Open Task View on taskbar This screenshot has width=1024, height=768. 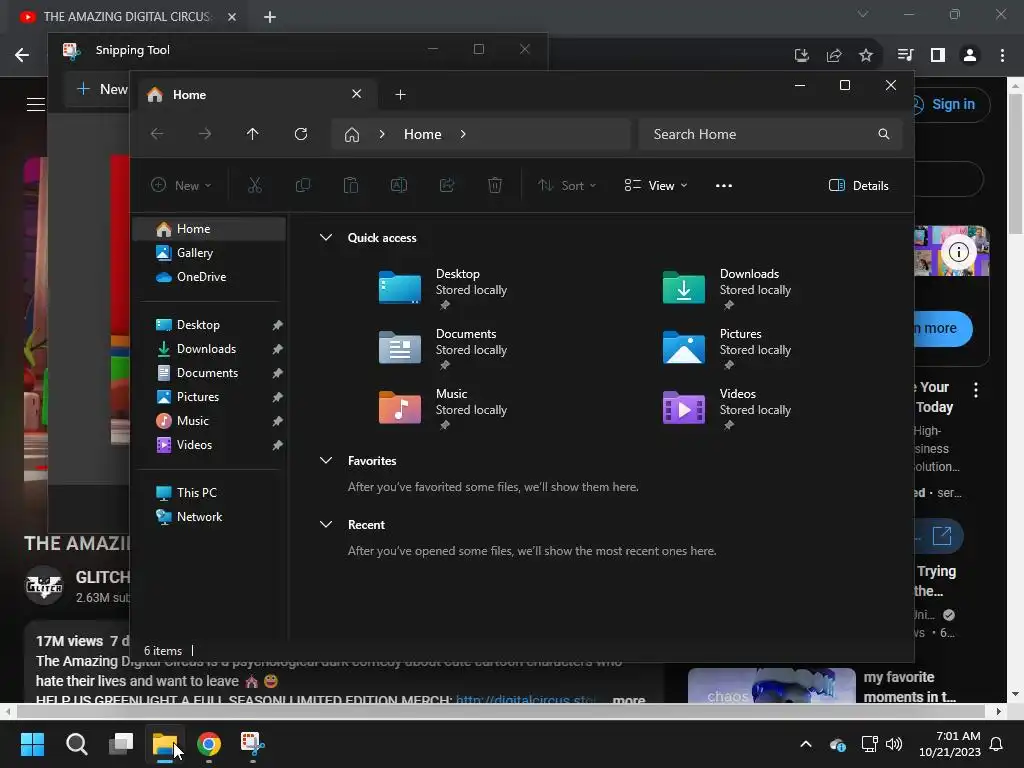click(121, 744)
